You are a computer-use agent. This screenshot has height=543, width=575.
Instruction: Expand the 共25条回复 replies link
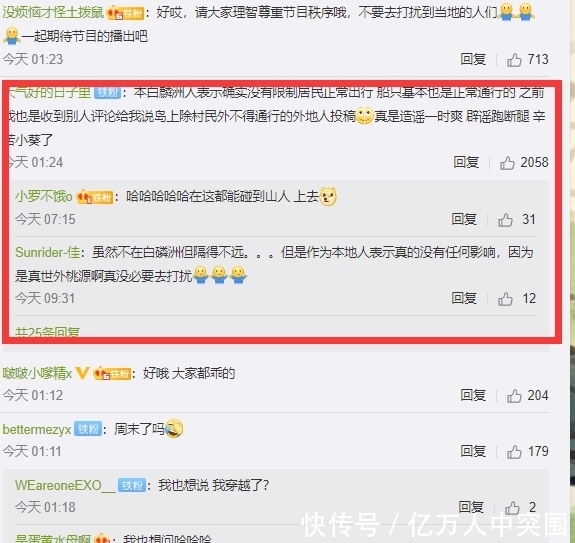point(47,332)
